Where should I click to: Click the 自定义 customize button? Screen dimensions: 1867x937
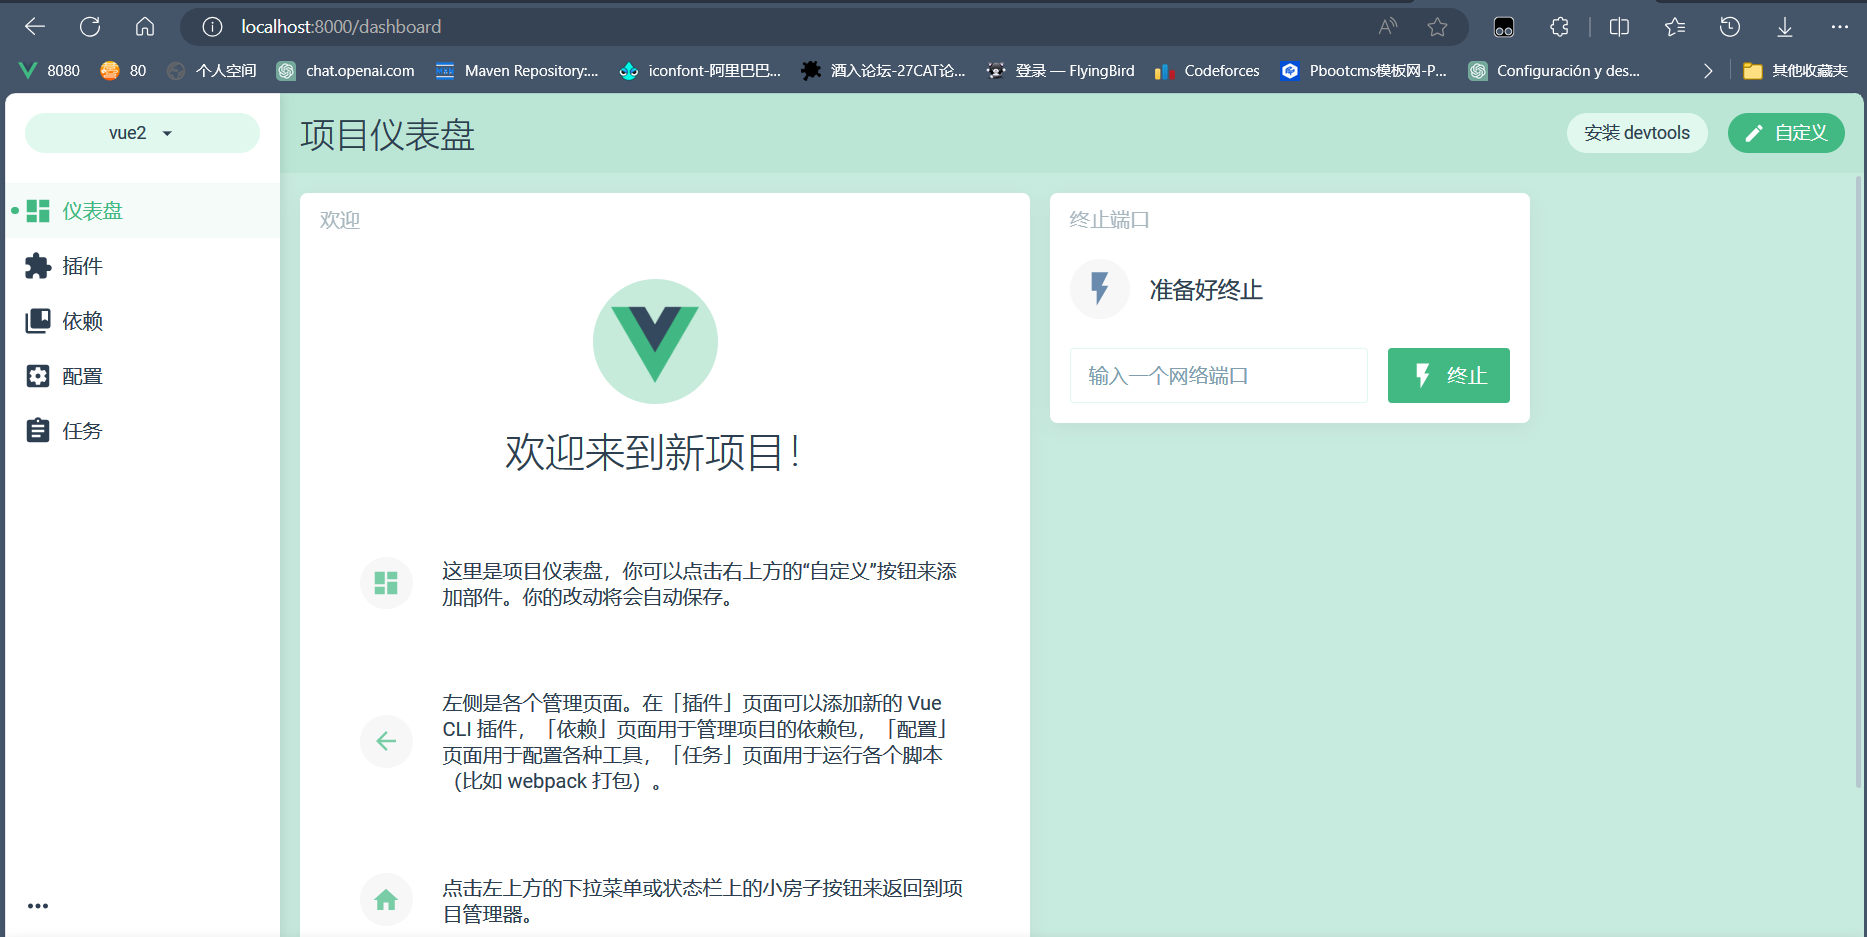coord(1786,133)
